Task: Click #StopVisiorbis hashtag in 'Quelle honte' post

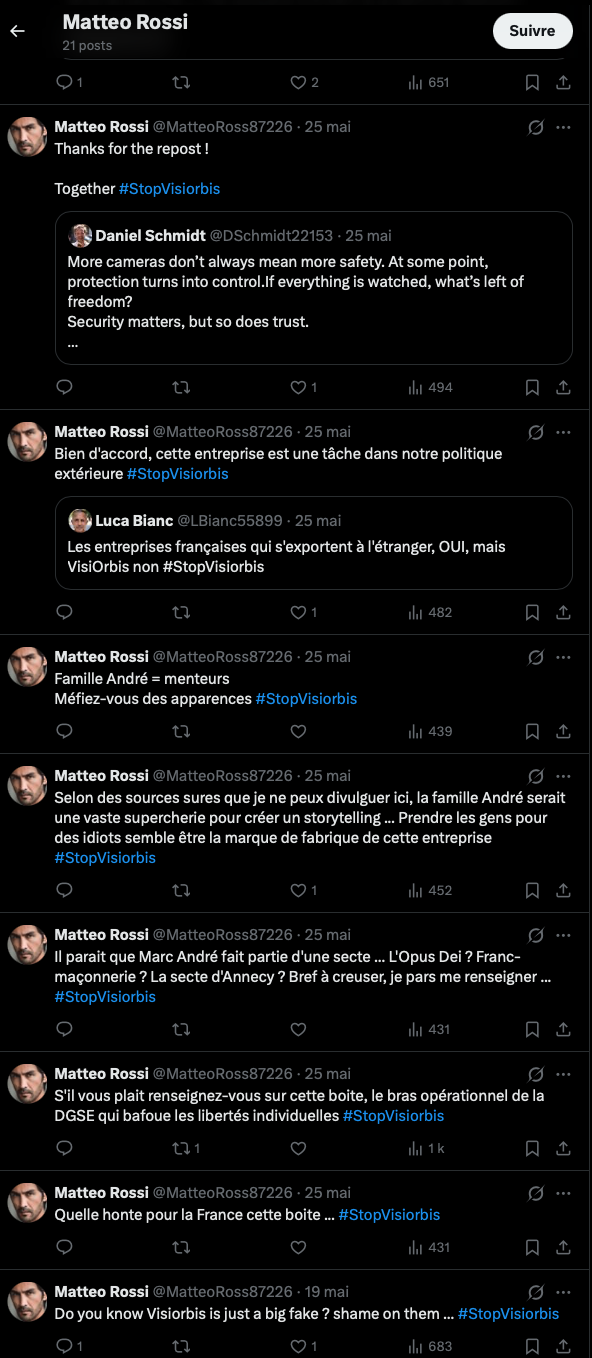Action: [389, 1215]
